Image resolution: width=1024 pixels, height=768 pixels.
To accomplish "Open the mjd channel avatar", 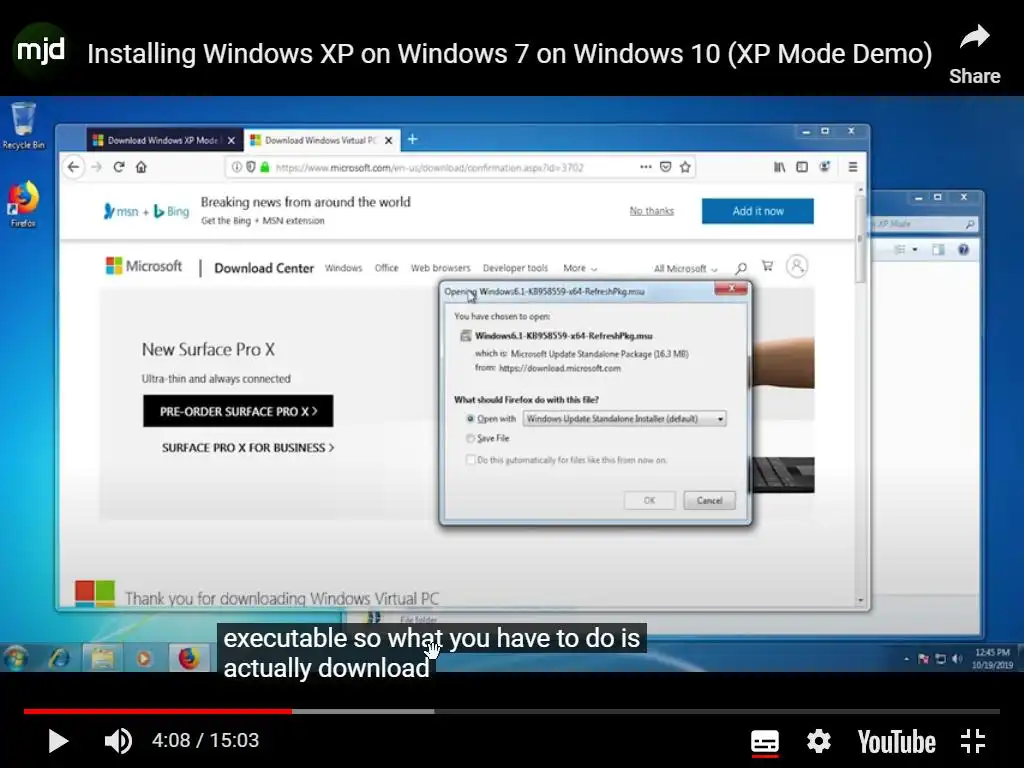I will tap(40, 51).
